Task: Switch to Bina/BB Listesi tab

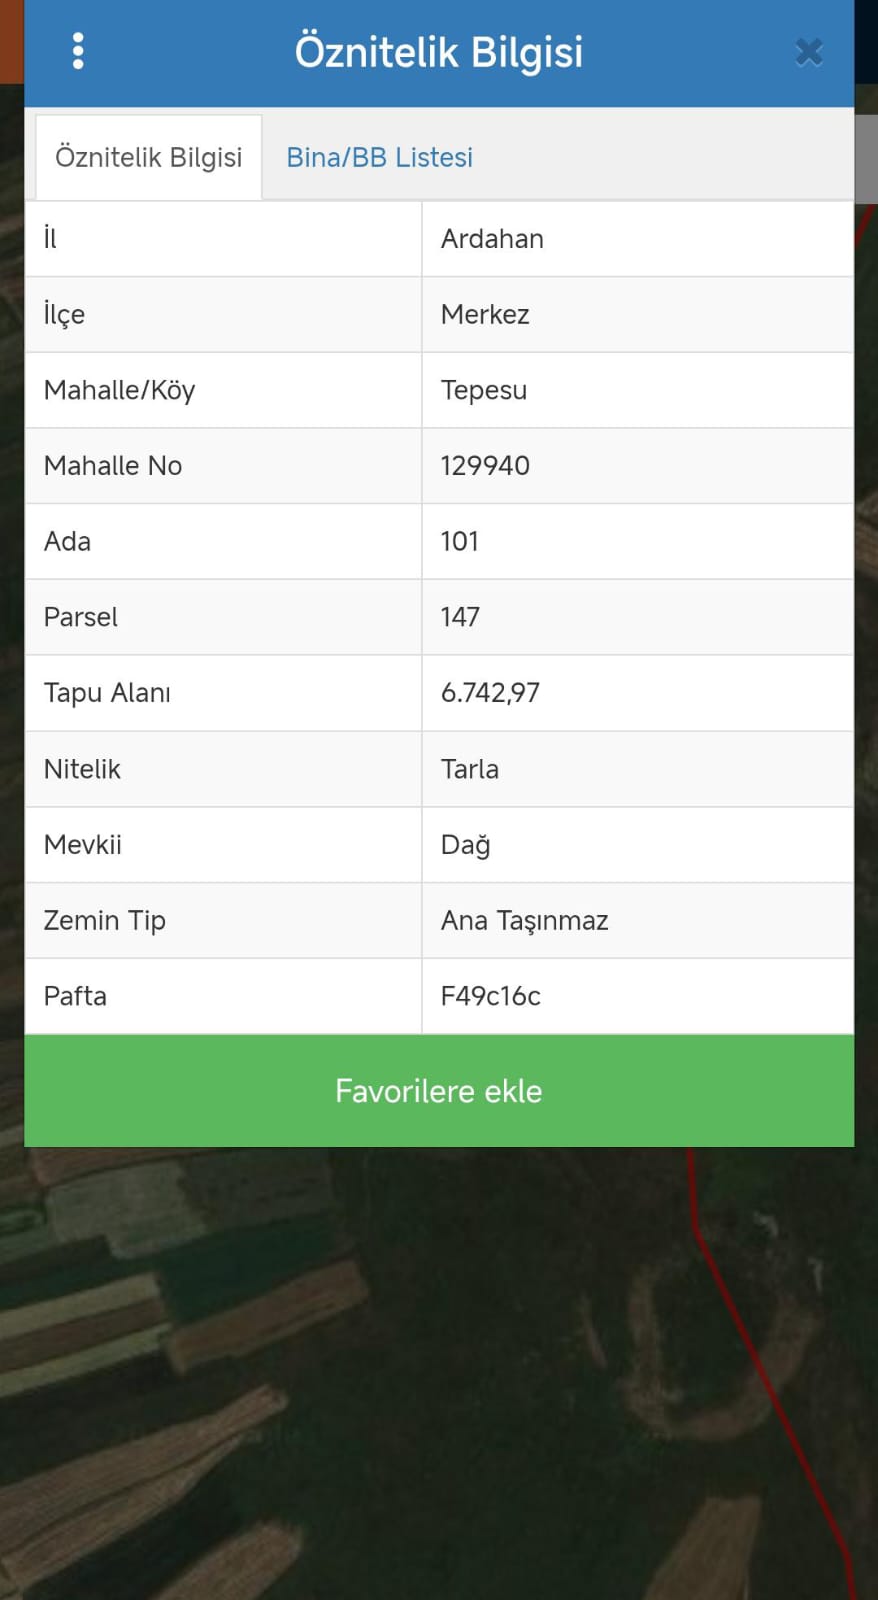Action: (x=379, y=158)
